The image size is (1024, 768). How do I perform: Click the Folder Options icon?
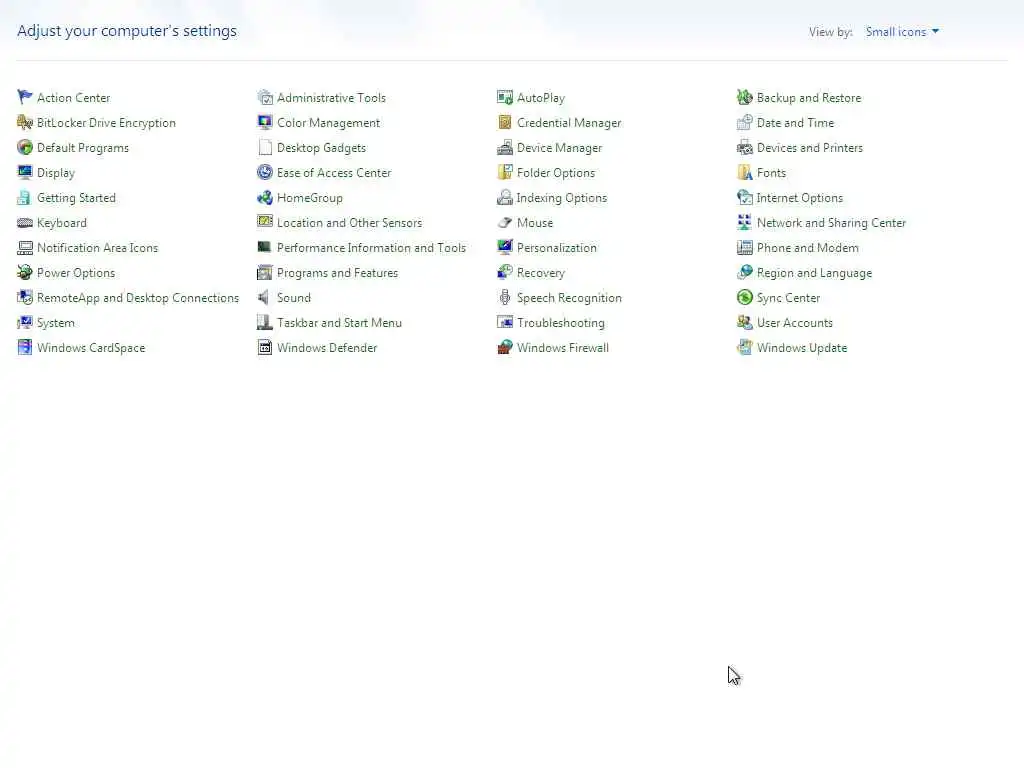[x=505, y=172]
